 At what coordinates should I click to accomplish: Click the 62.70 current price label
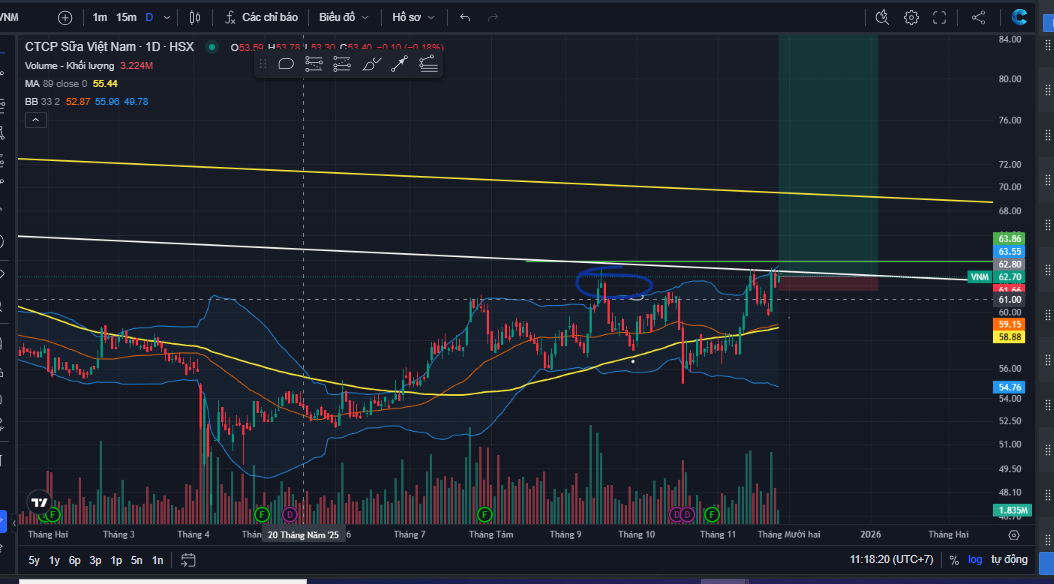pos(1010,277)
